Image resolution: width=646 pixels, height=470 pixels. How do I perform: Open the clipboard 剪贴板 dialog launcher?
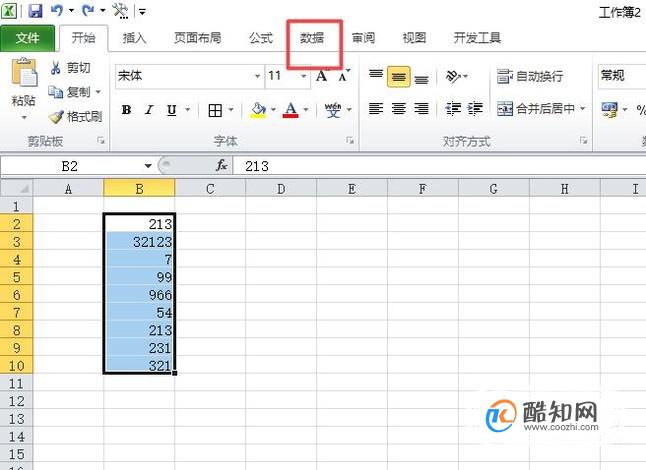click(101, 141)
